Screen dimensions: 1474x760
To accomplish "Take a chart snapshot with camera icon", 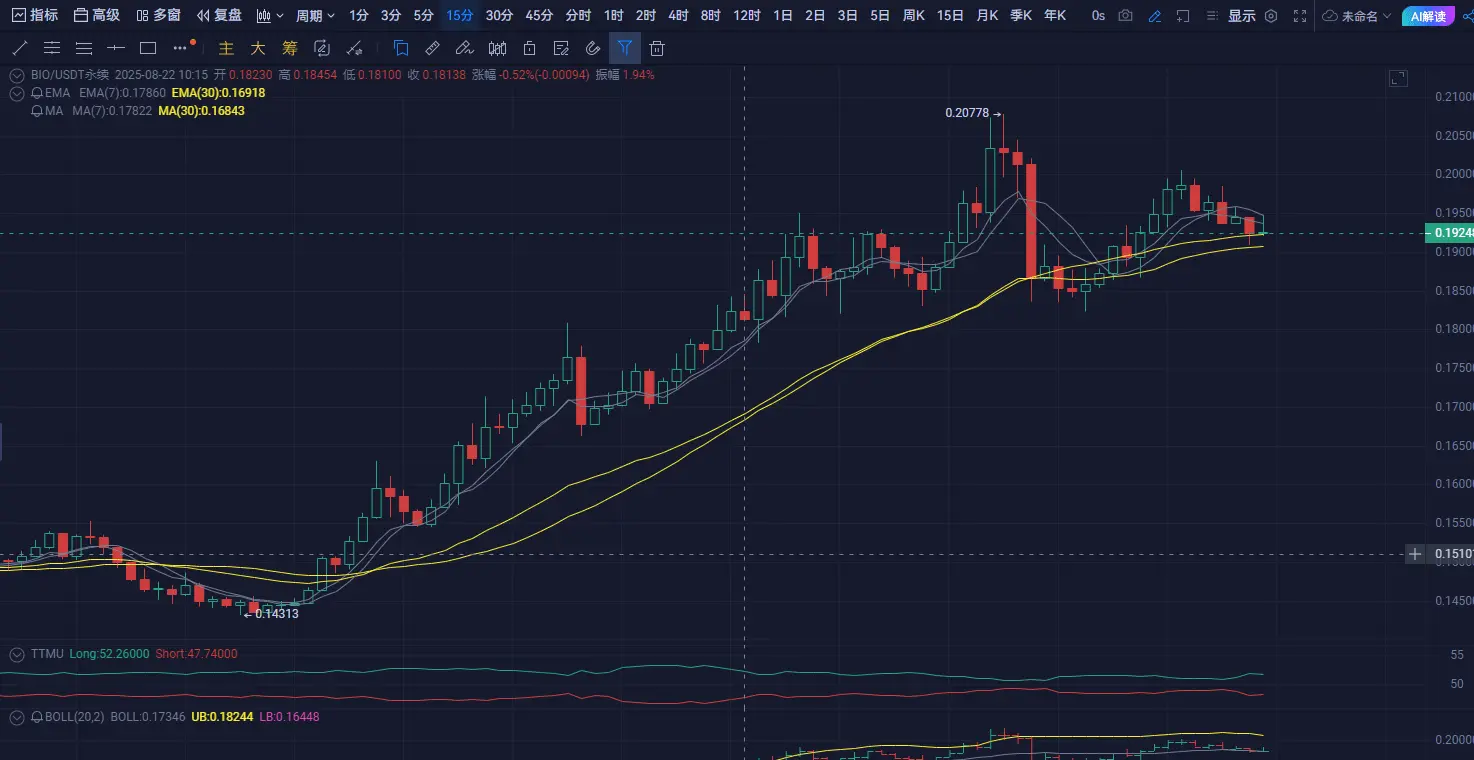I will 1126,16.
